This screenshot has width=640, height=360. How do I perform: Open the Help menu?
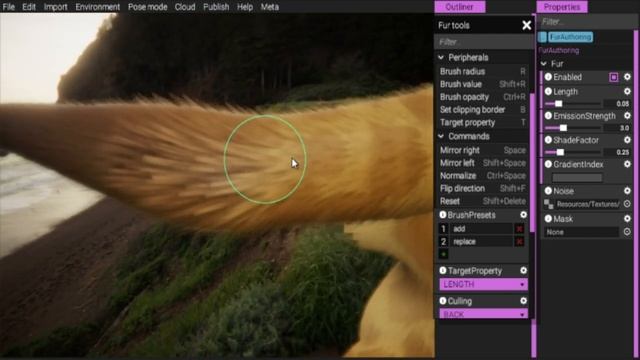tap(245, 7)
